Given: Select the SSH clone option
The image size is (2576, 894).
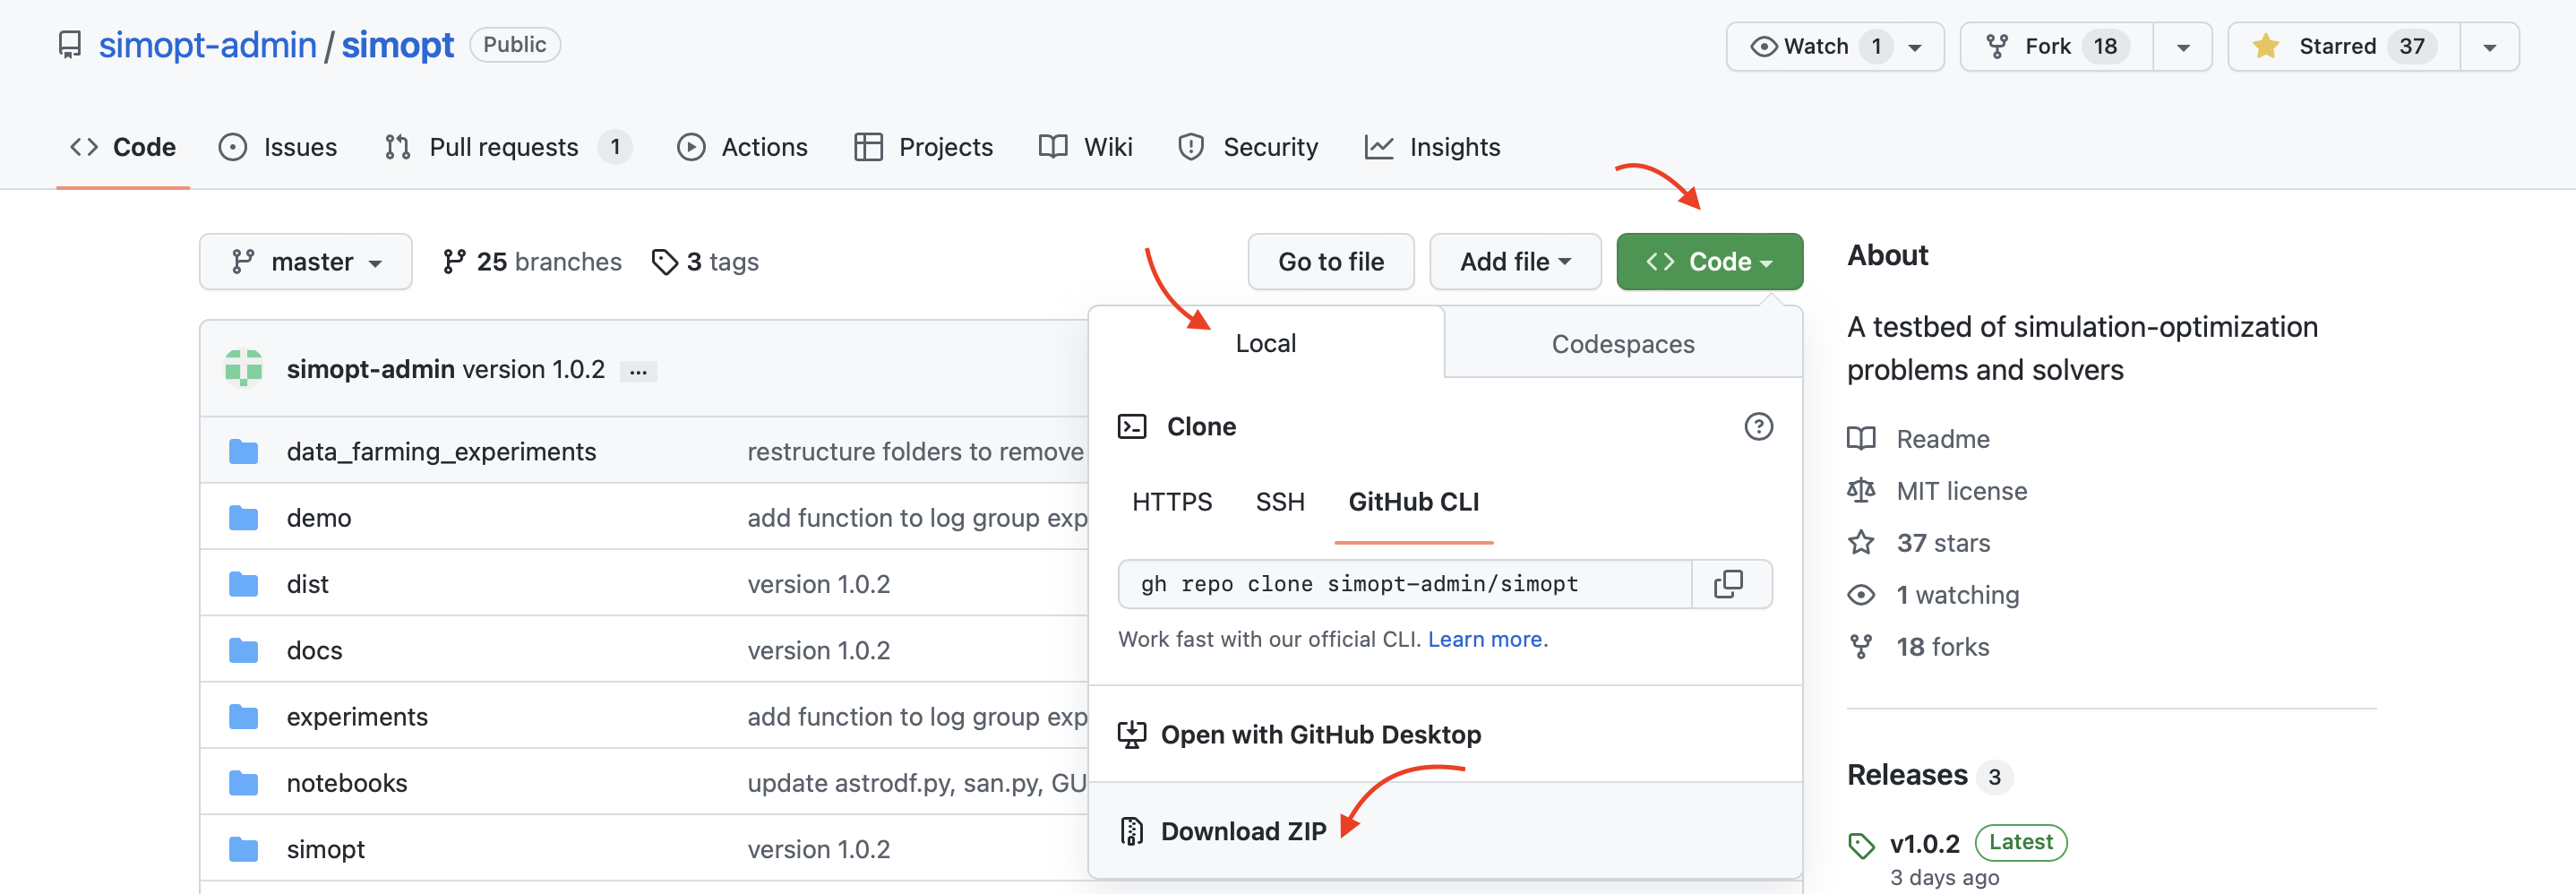Looking at the screenshot, I should click(x=1280, y=502).
